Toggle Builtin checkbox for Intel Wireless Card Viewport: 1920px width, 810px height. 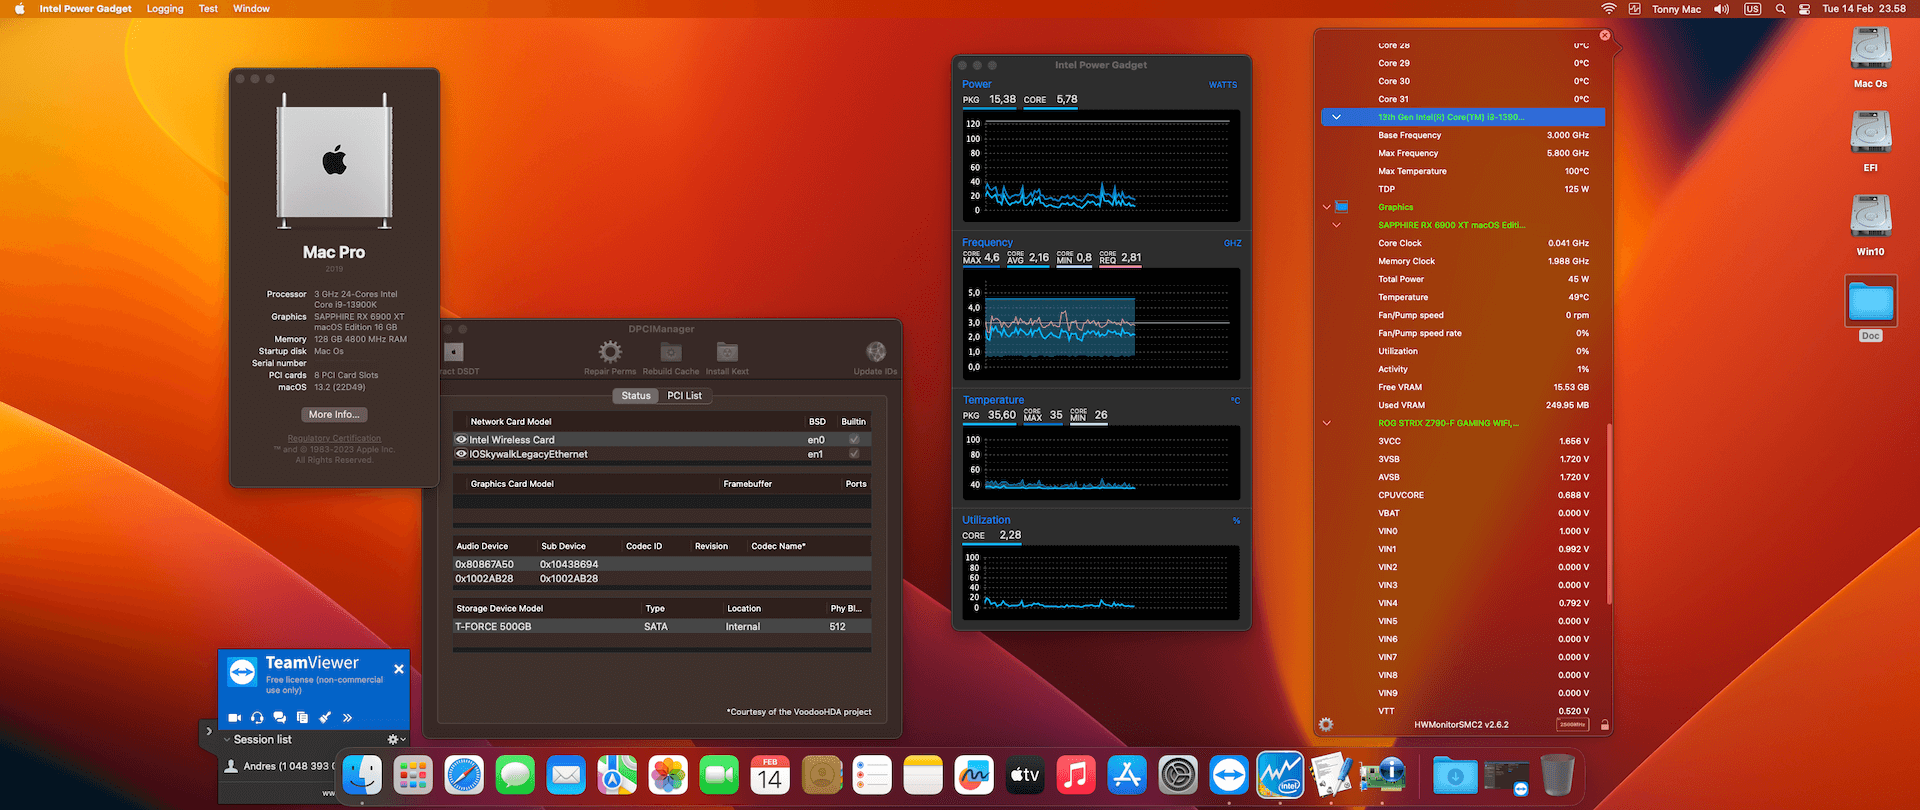[x=854, y=440]
